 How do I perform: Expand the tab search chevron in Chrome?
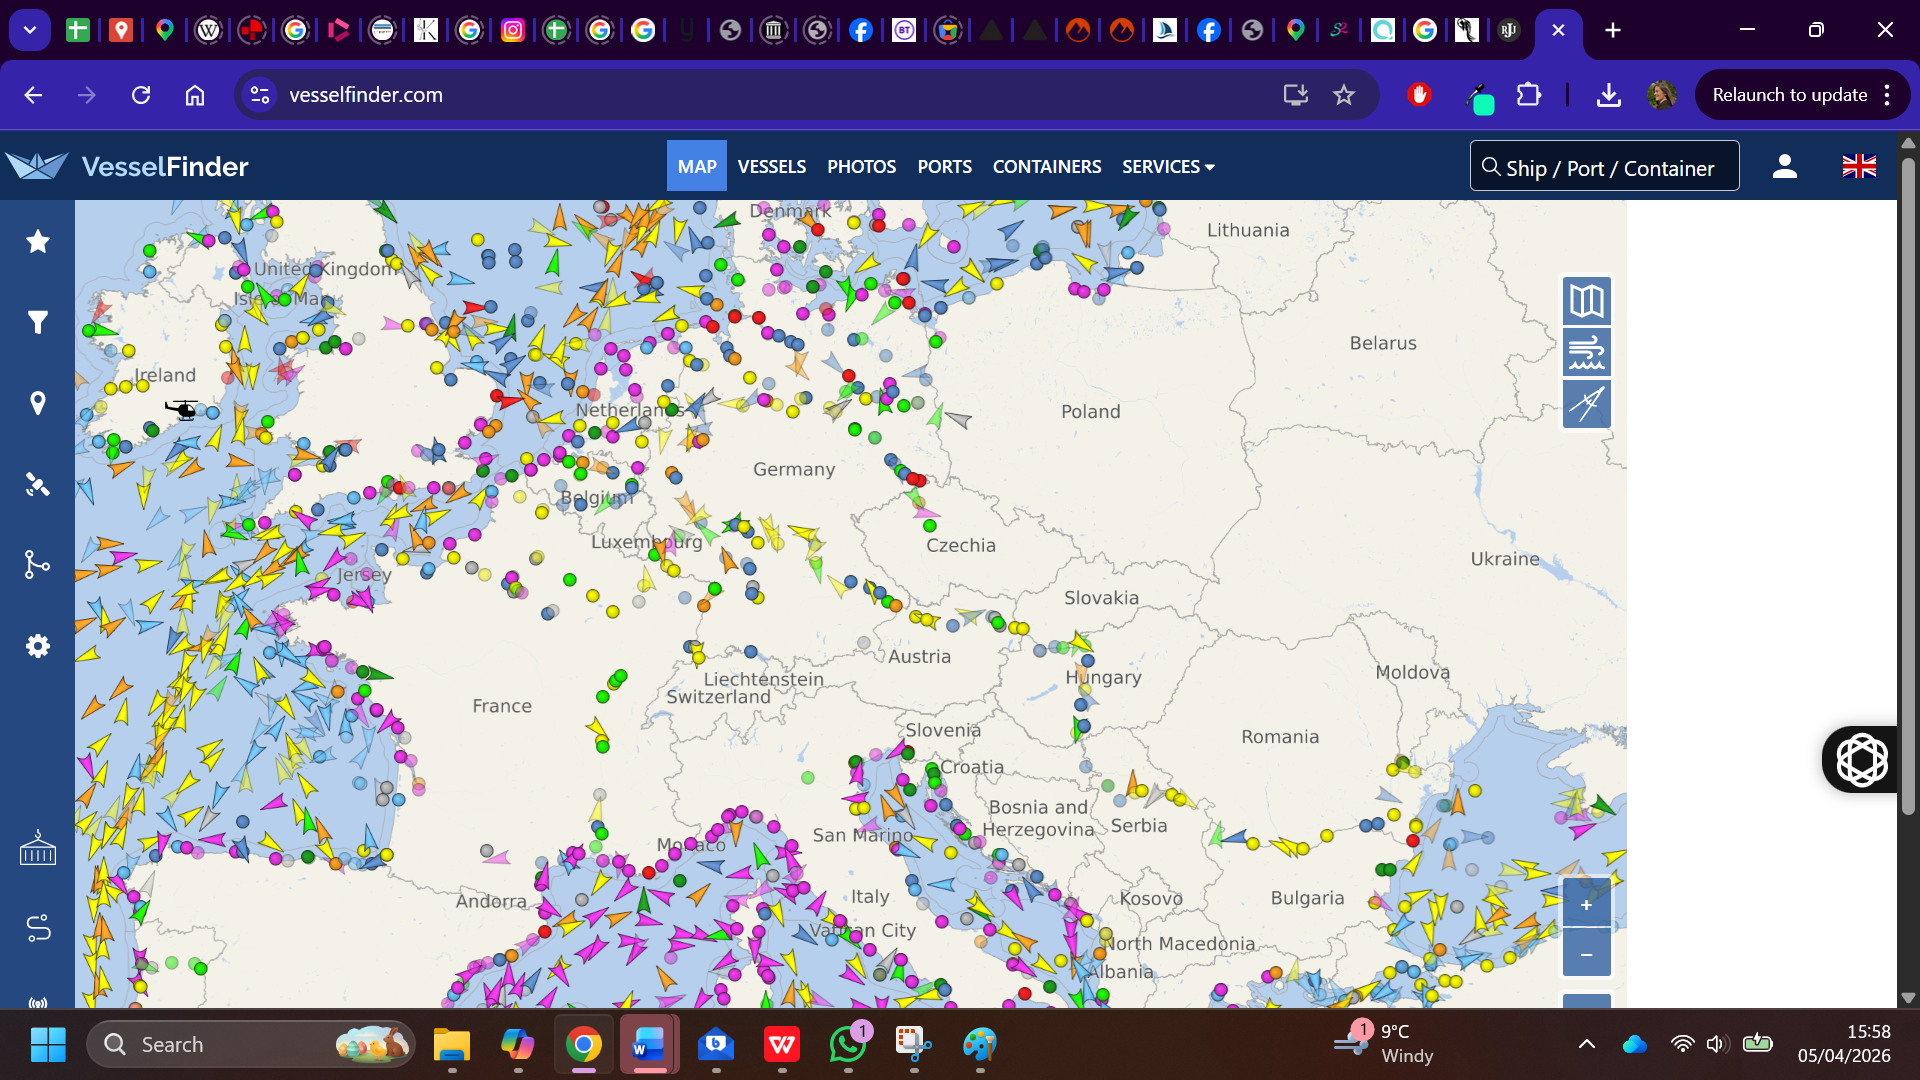30,30
